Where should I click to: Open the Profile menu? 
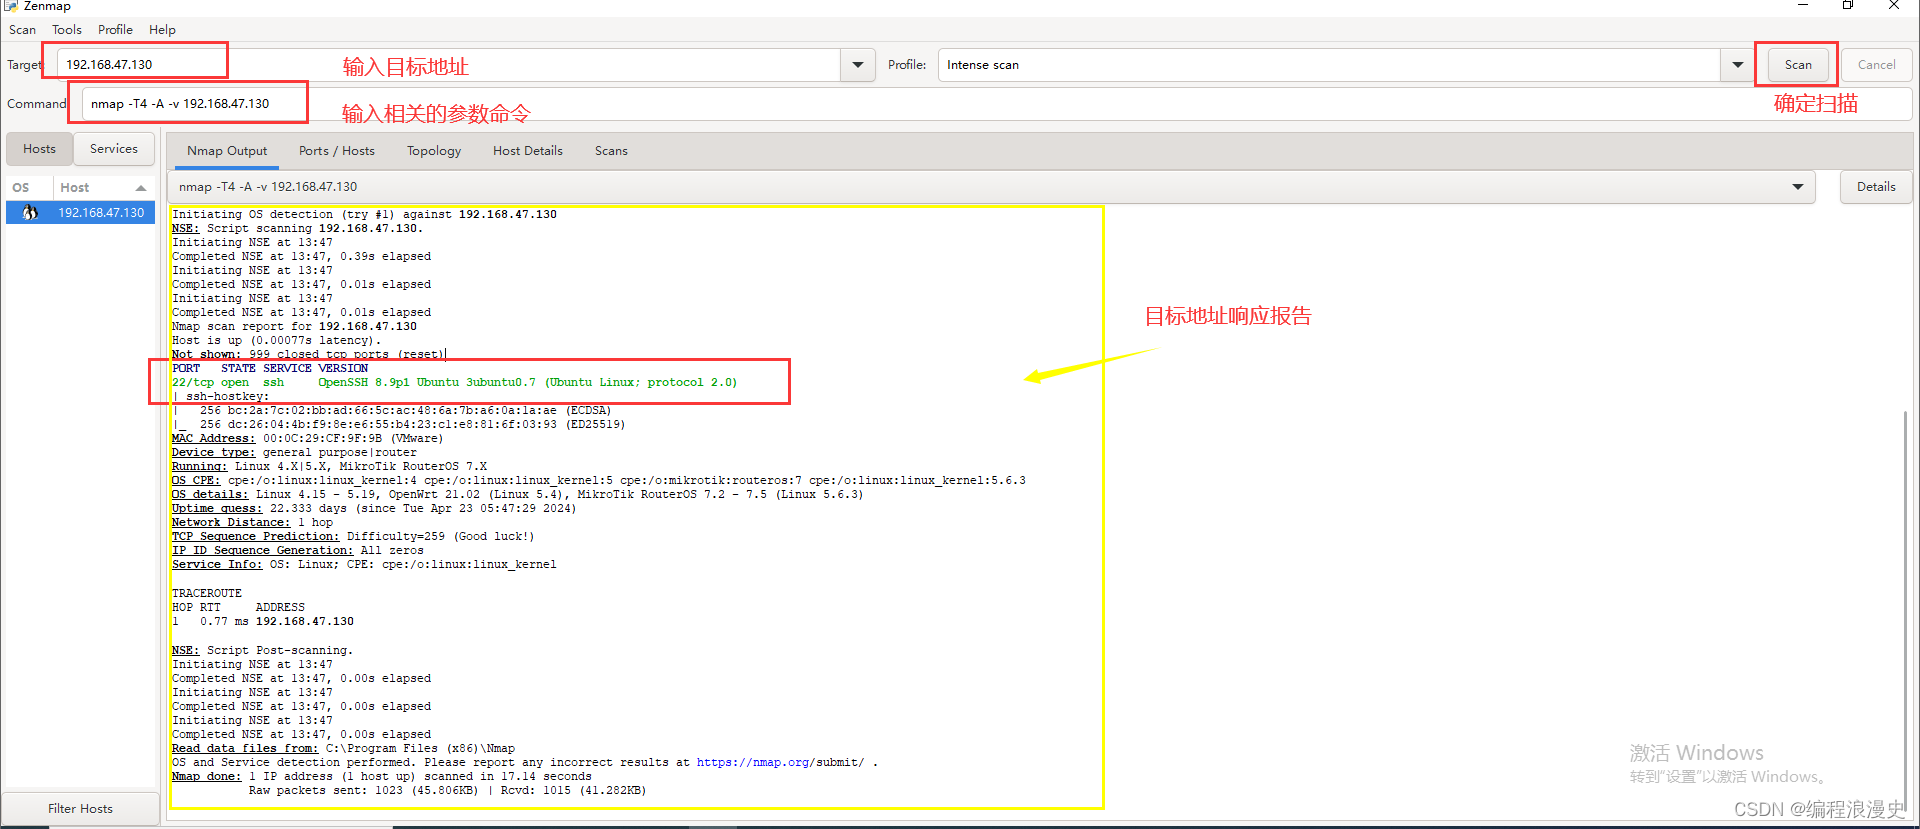click(115, 29)
